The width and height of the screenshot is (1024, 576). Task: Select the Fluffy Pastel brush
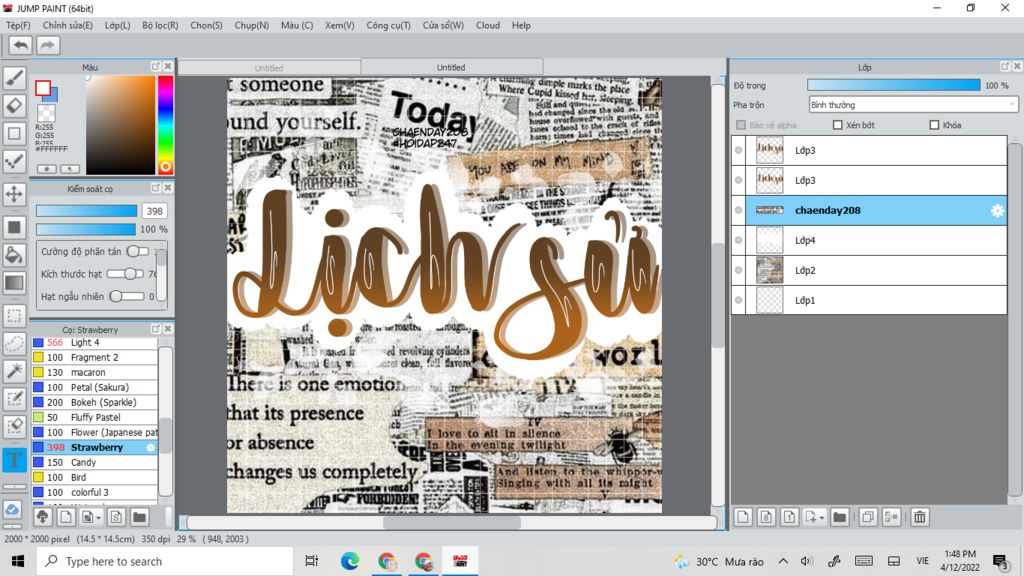point(95,417)
